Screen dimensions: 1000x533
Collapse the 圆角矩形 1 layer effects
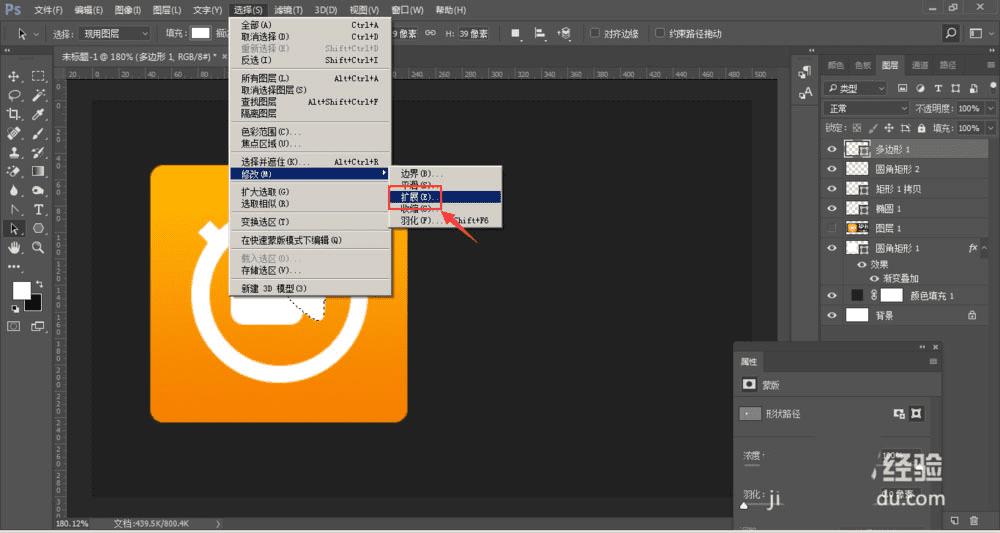(x=985, y=248)
